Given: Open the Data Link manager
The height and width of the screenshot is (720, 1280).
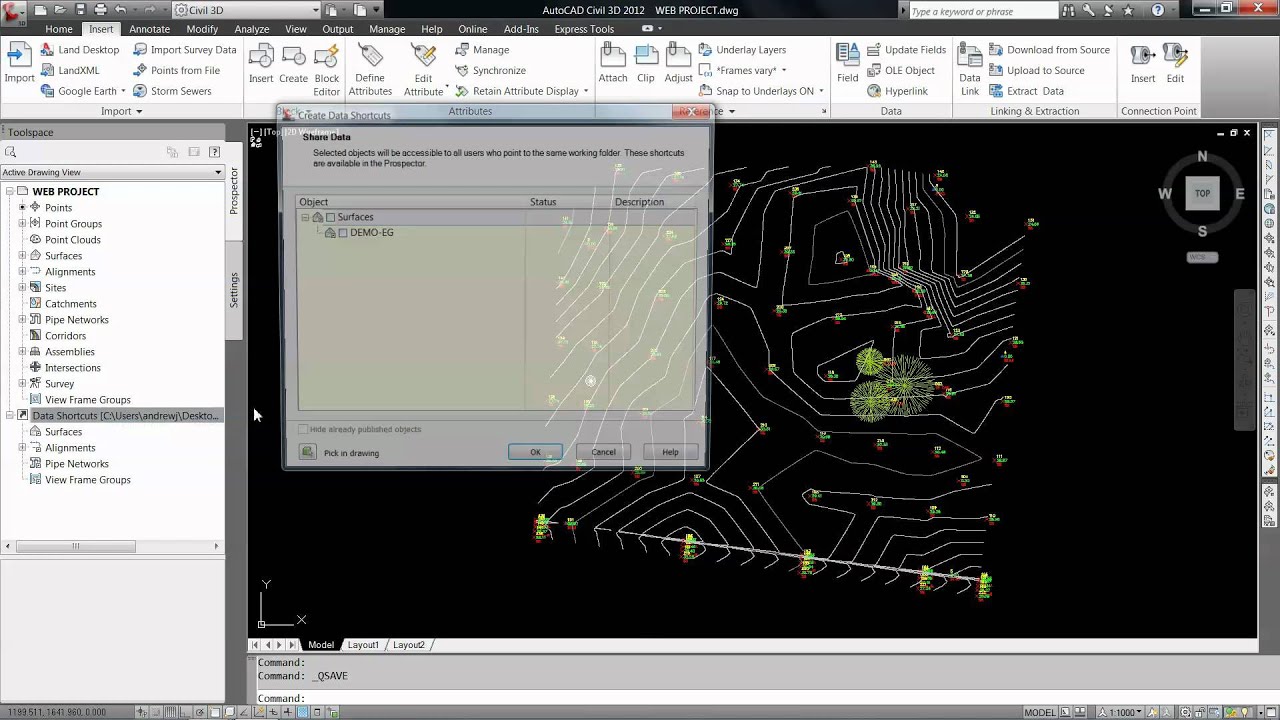Looking at the screenshot, I should click(970, 70).
